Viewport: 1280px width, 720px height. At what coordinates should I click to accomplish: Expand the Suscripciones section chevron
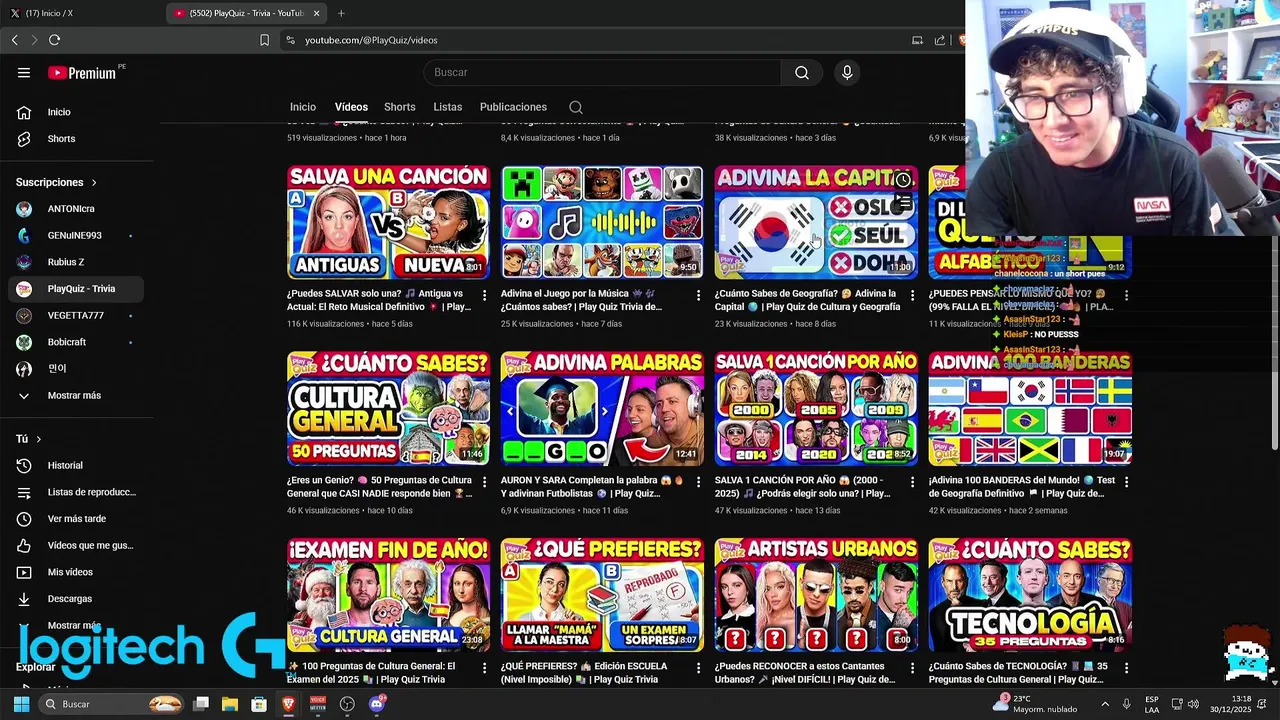94,183
